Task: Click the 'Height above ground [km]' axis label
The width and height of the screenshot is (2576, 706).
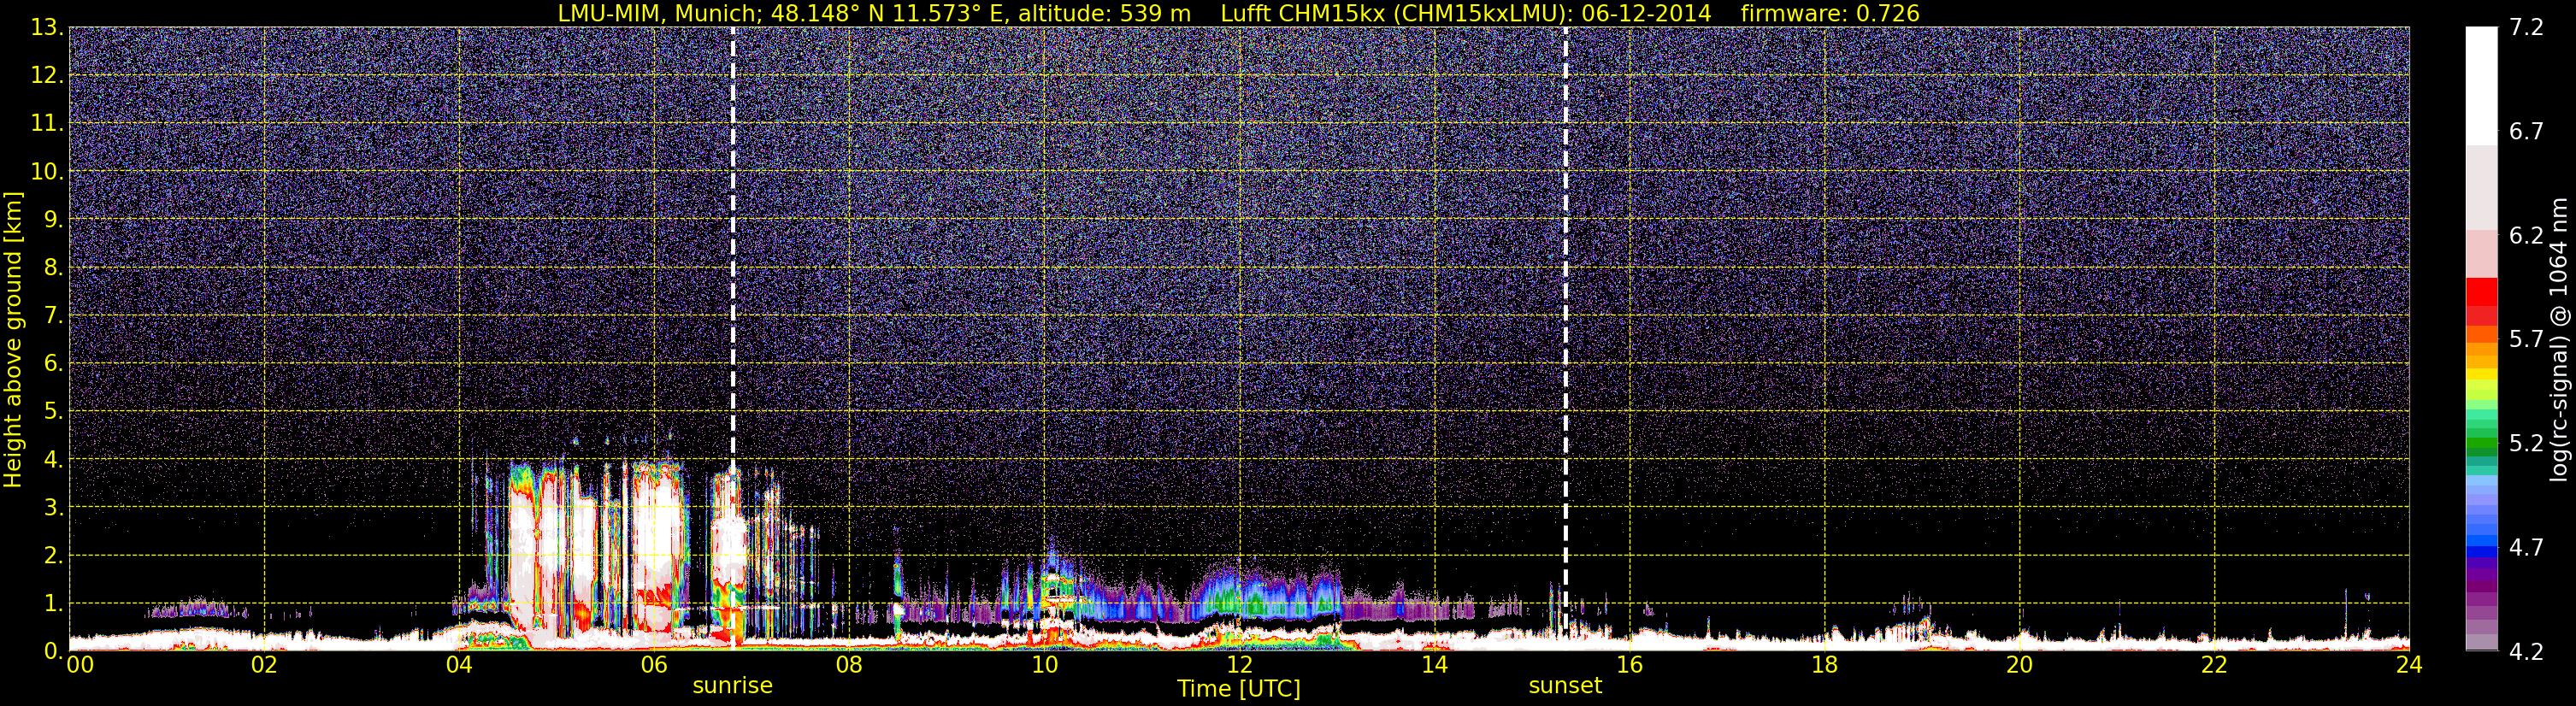Action: pyautogui.click(x=13, y=340)
